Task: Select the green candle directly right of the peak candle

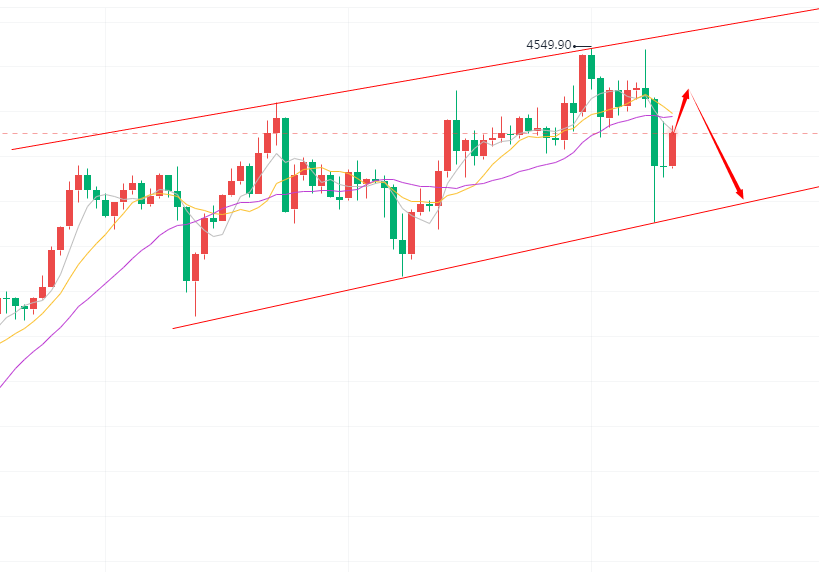Action: click(592, 66)
